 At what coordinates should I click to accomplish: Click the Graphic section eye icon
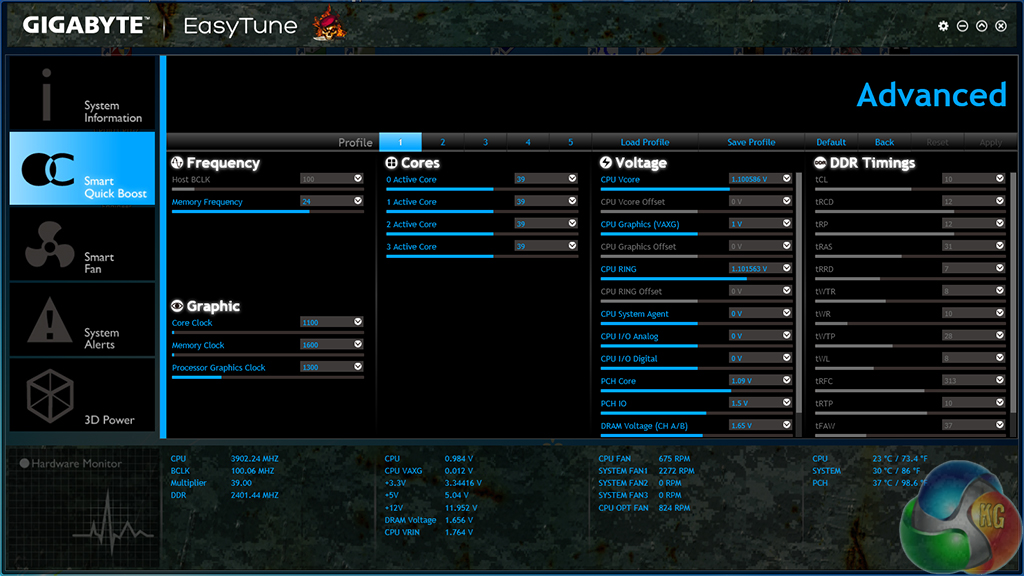[x=177, y=306]
